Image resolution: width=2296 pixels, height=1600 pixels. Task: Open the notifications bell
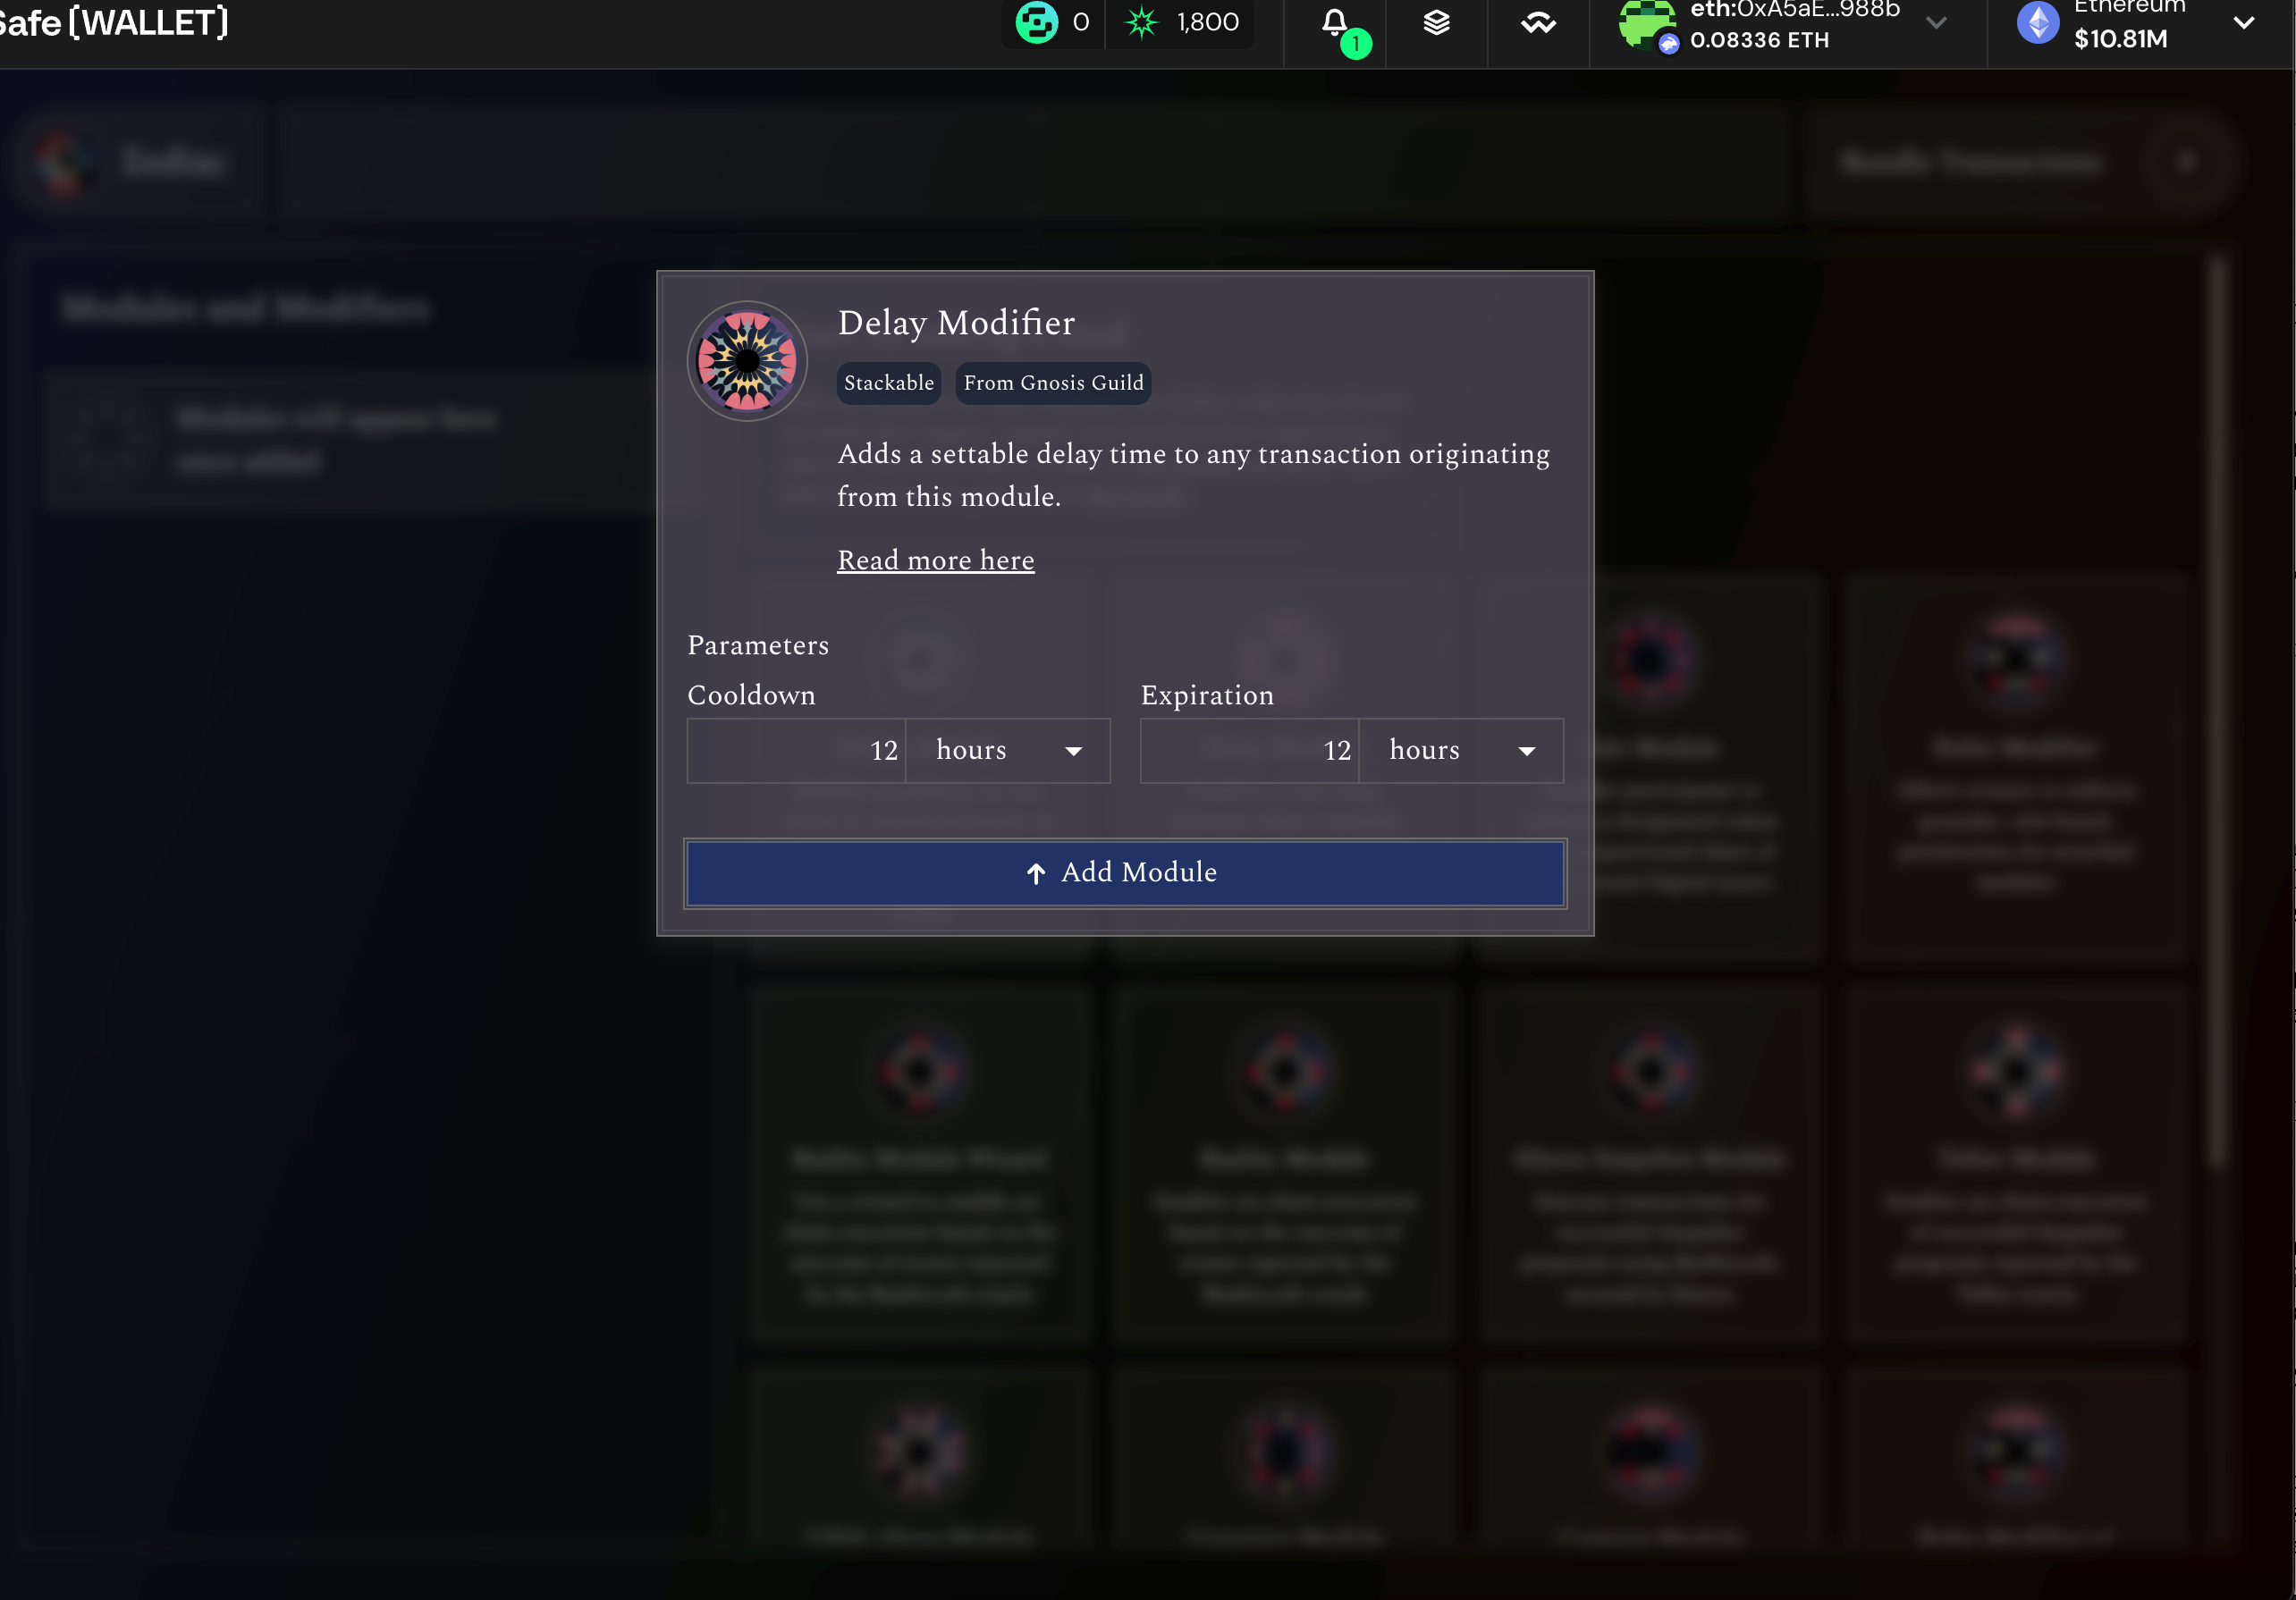[1334, 22]
